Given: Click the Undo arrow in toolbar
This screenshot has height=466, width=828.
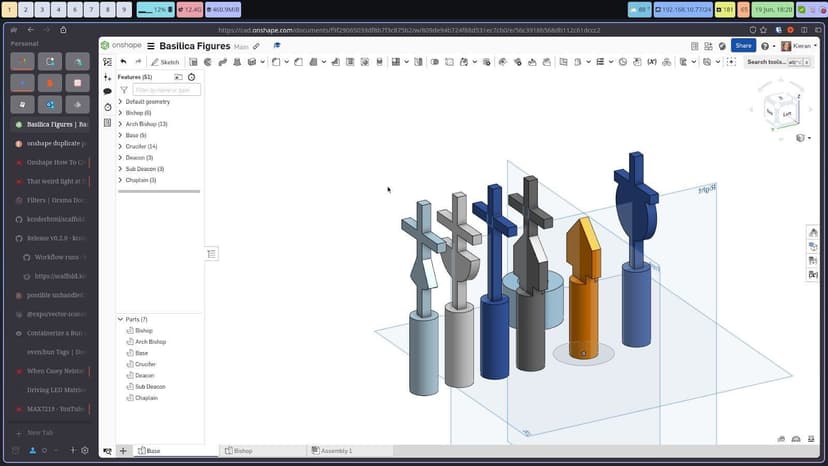Looking at the screenshot, I should point(123,62).
